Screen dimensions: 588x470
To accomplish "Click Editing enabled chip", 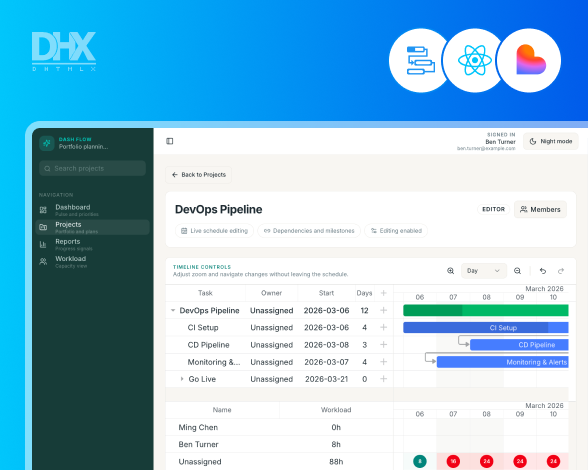I will point(396,231).
